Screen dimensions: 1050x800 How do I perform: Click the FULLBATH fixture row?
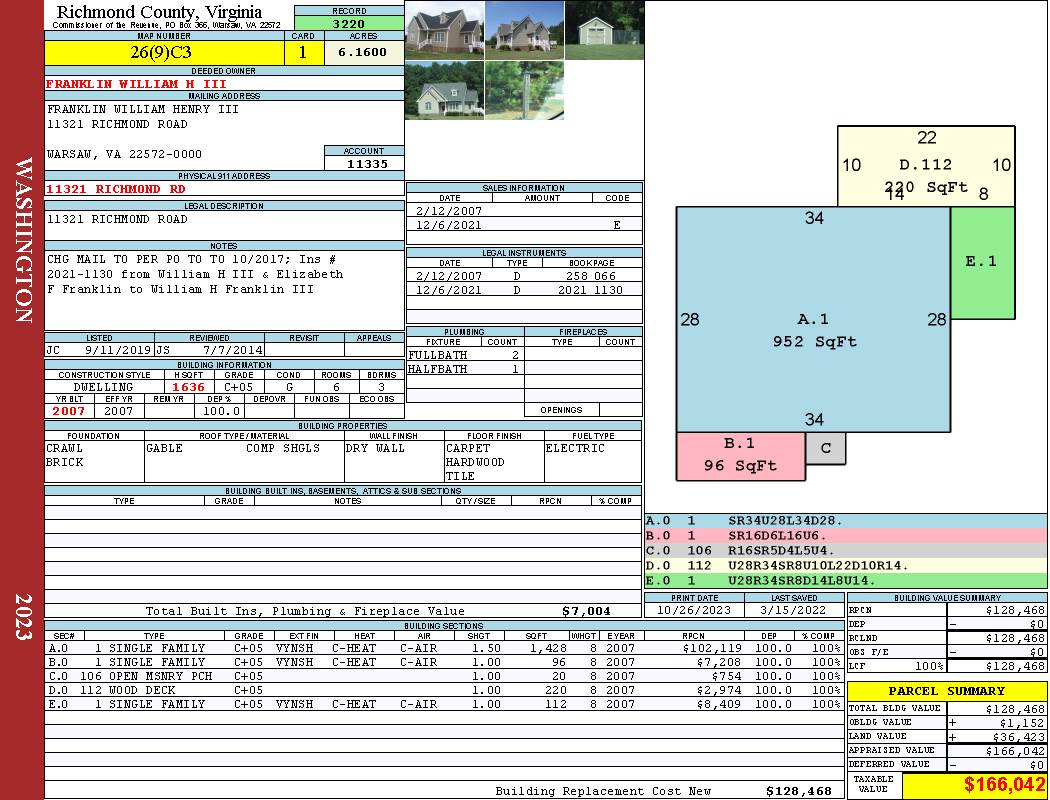pos(465,355)
